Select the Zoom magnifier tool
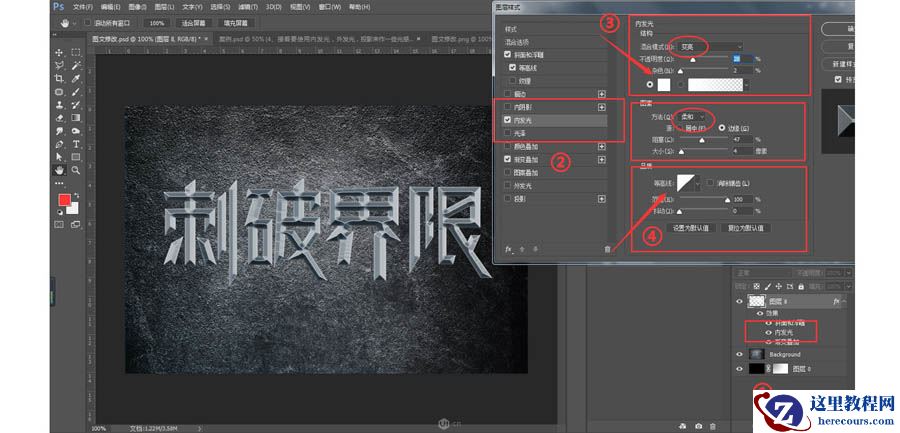Screen dimensions: 900x433 [76, 170]
